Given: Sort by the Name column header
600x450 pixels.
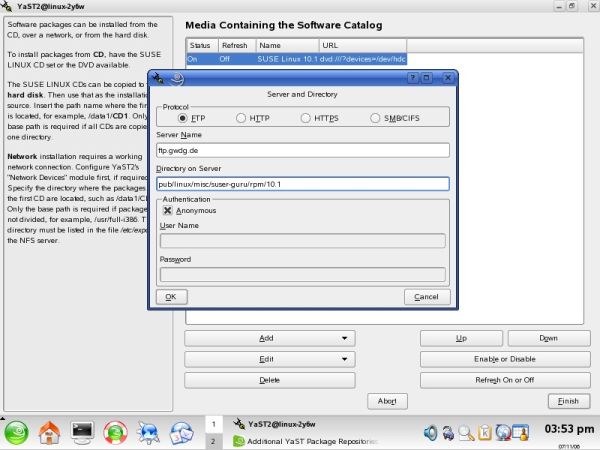Looking at the screenshot, I should (287, 46).
